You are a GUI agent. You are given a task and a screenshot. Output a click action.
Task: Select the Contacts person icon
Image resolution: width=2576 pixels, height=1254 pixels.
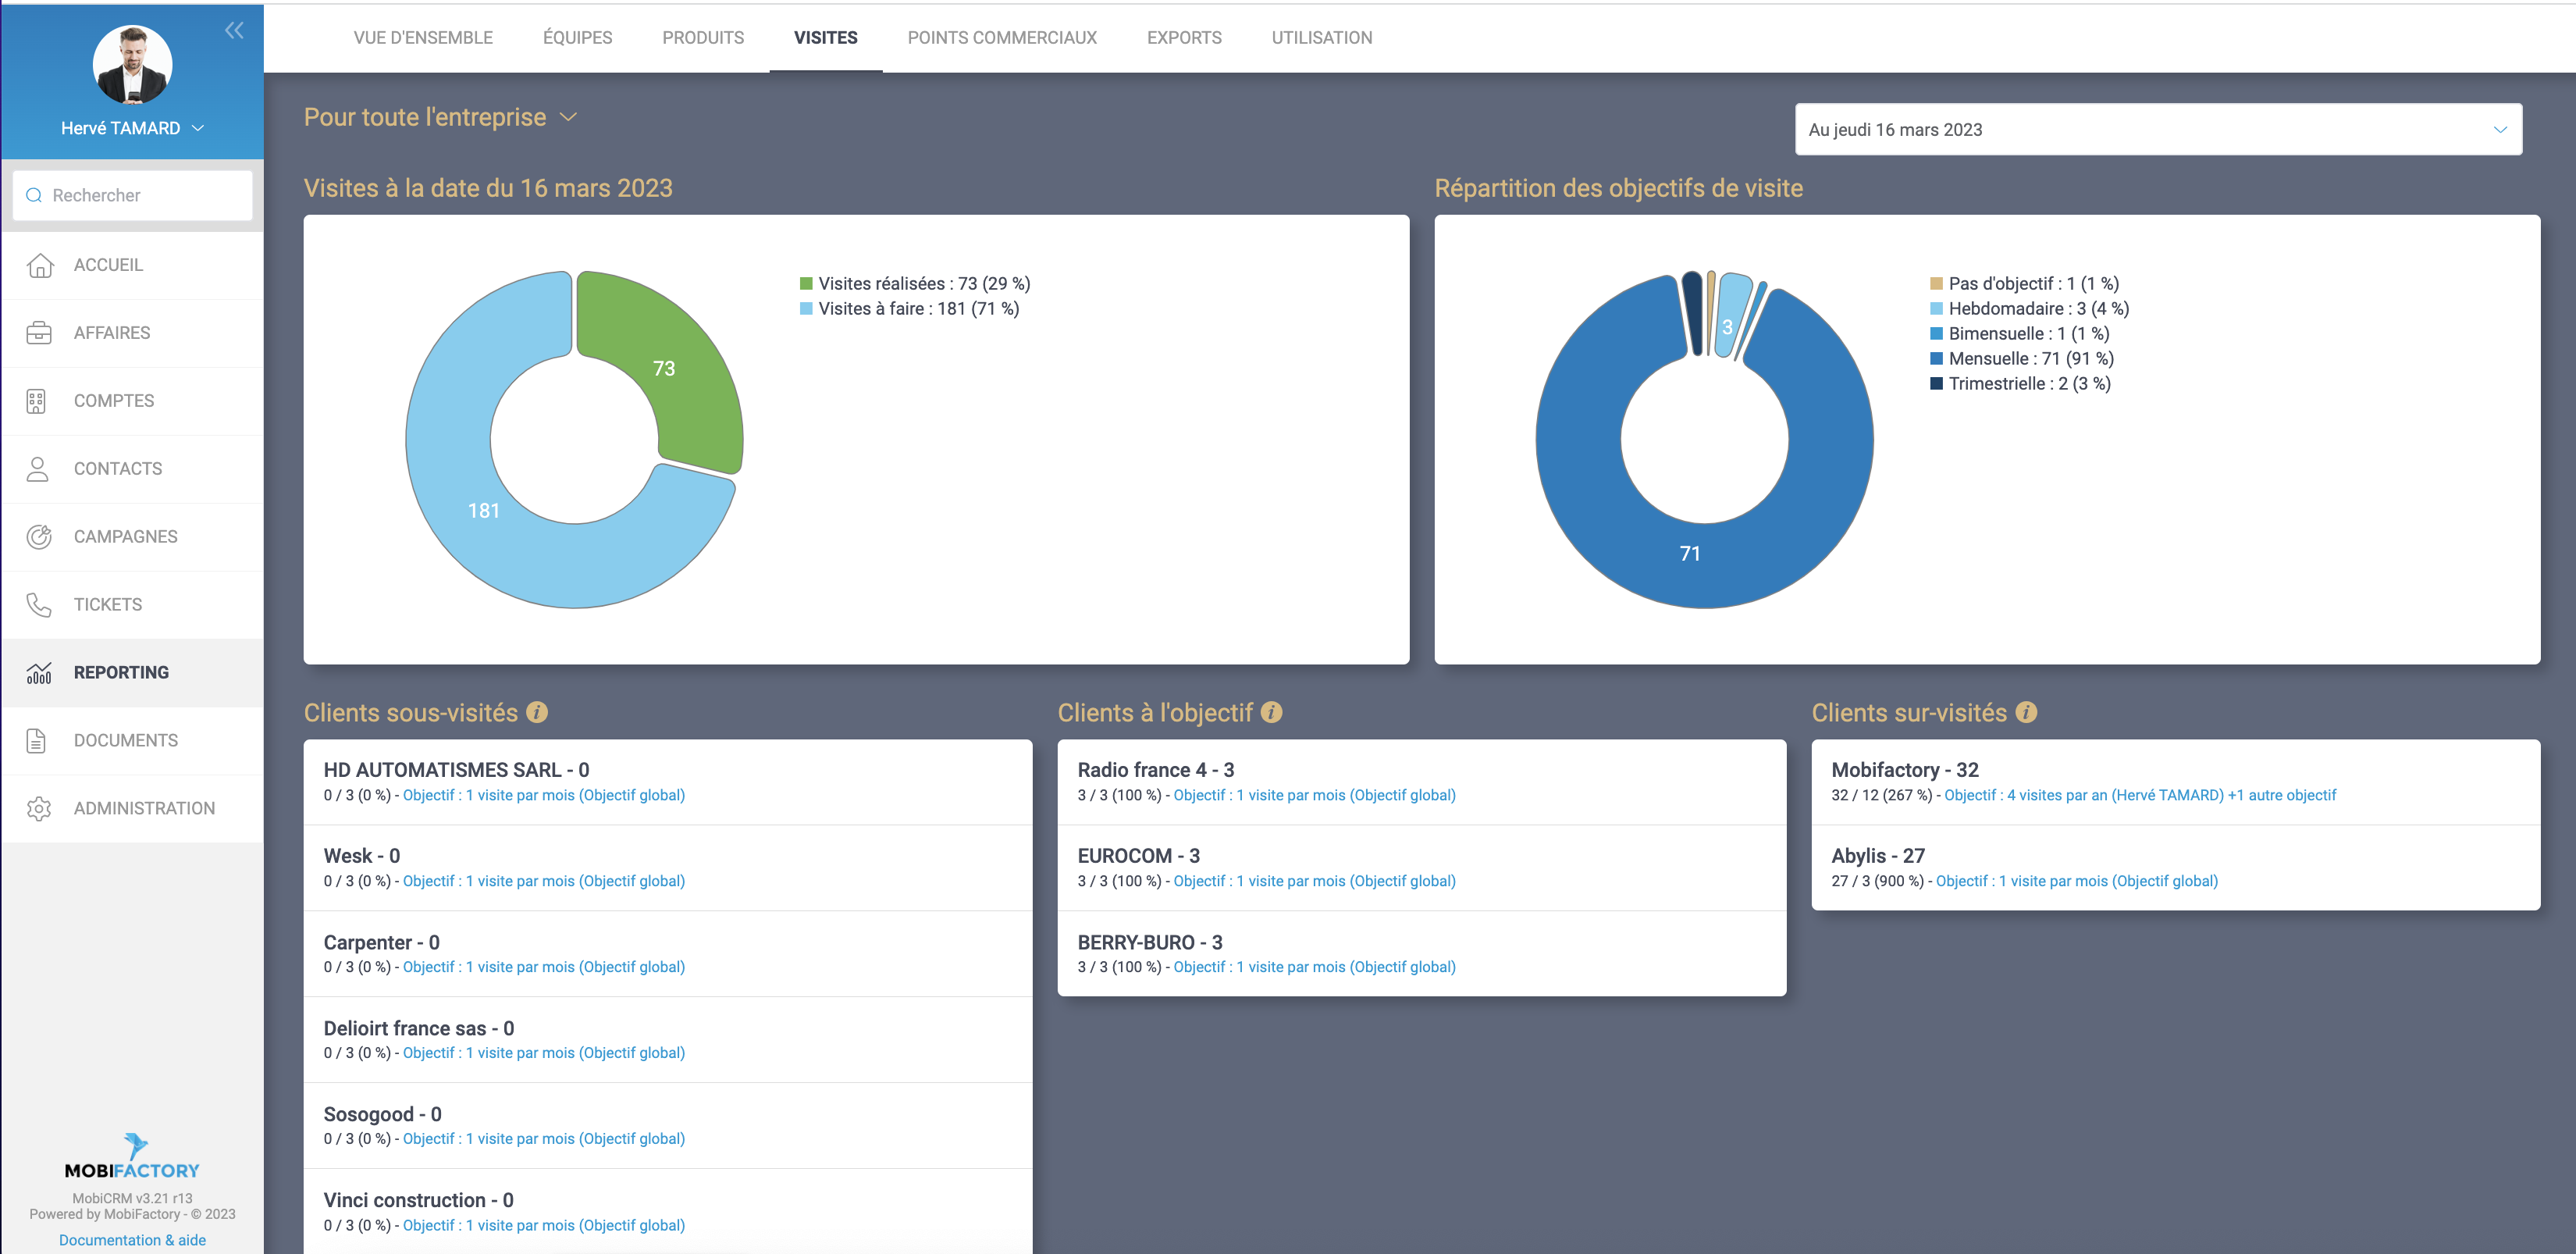point(38,469)
